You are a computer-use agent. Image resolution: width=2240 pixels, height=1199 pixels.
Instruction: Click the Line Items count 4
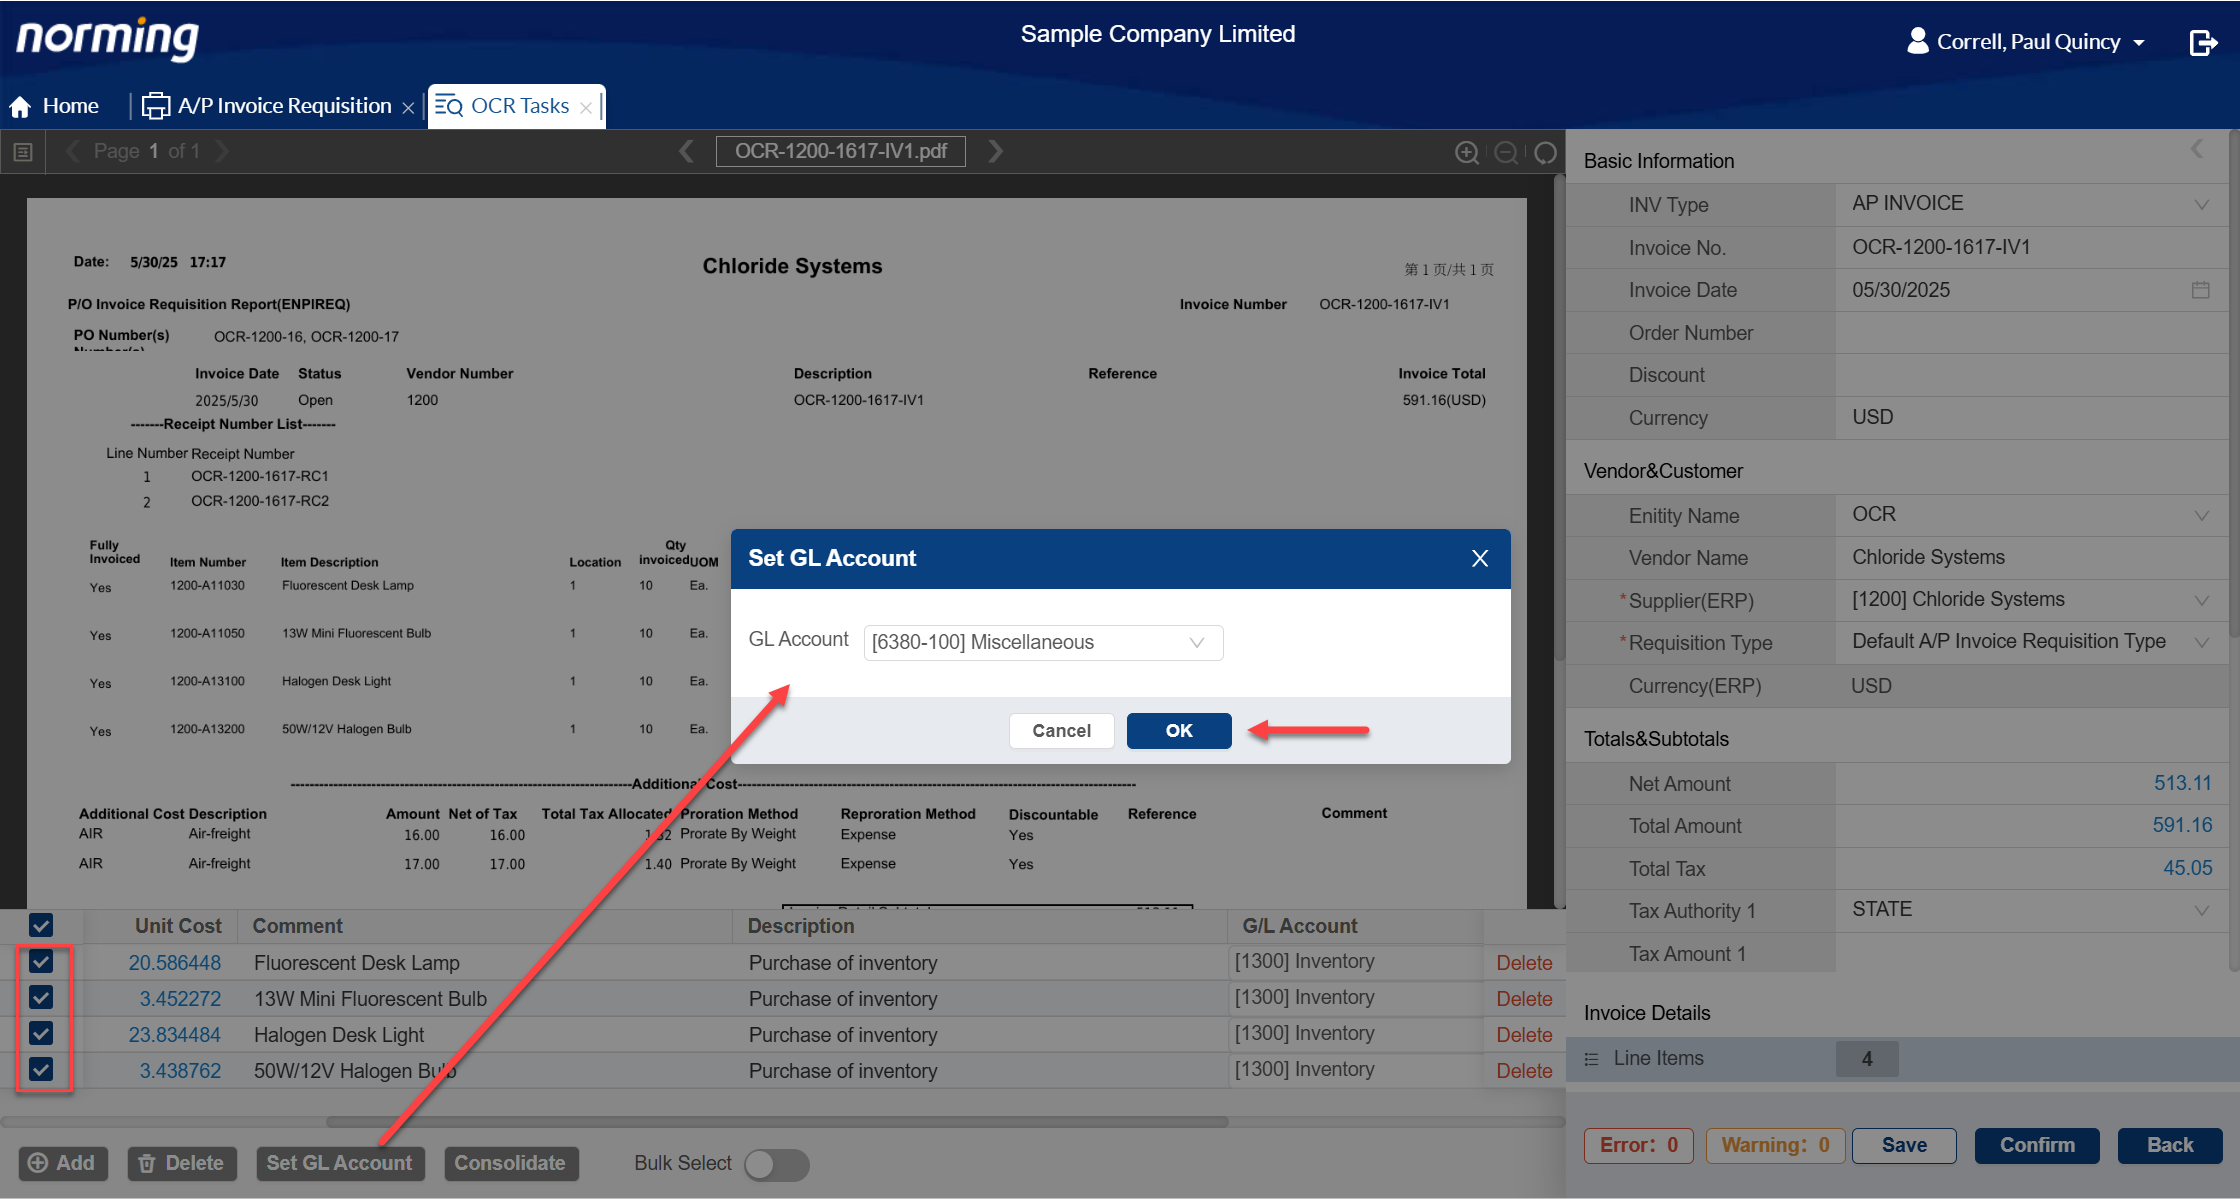tap(1867, 1059)
